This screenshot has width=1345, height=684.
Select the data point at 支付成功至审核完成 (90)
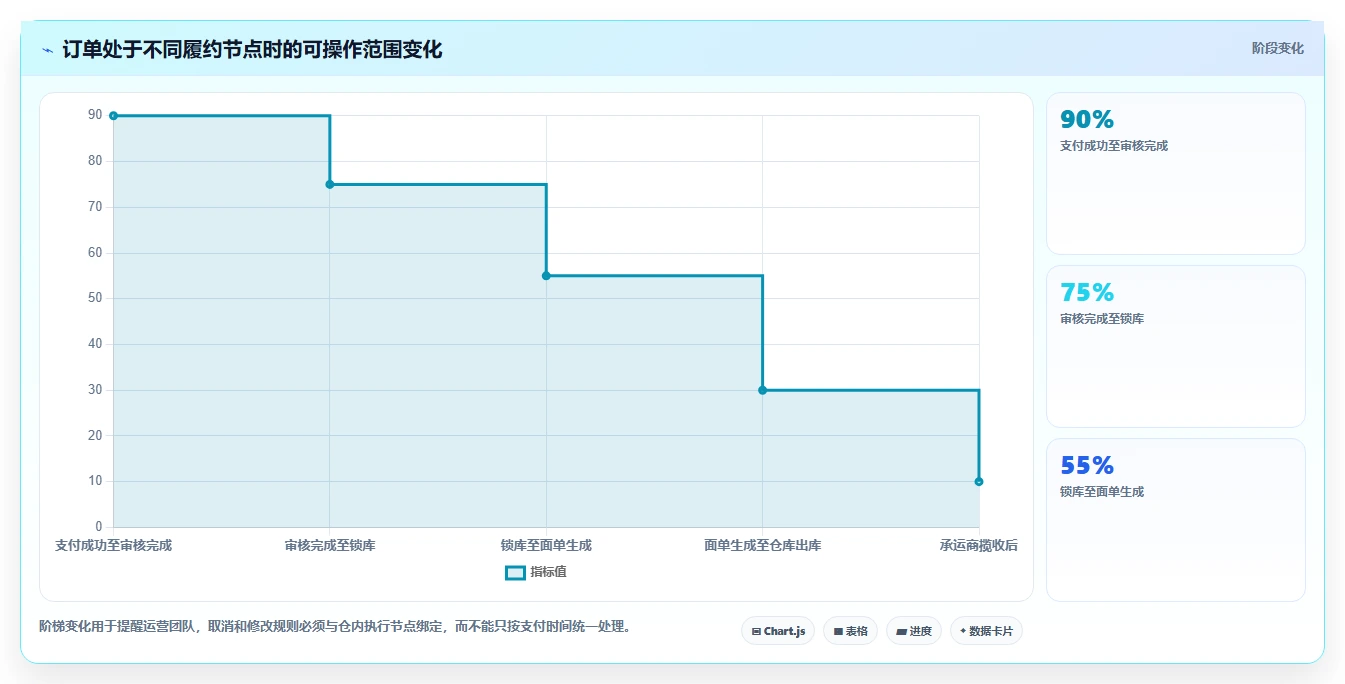click(x=113, y=116)
